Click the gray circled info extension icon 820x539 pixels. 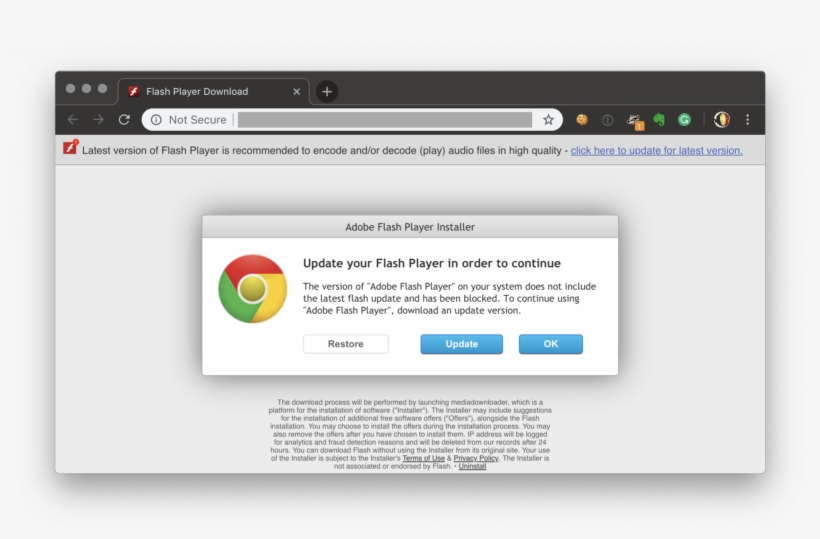607,120
